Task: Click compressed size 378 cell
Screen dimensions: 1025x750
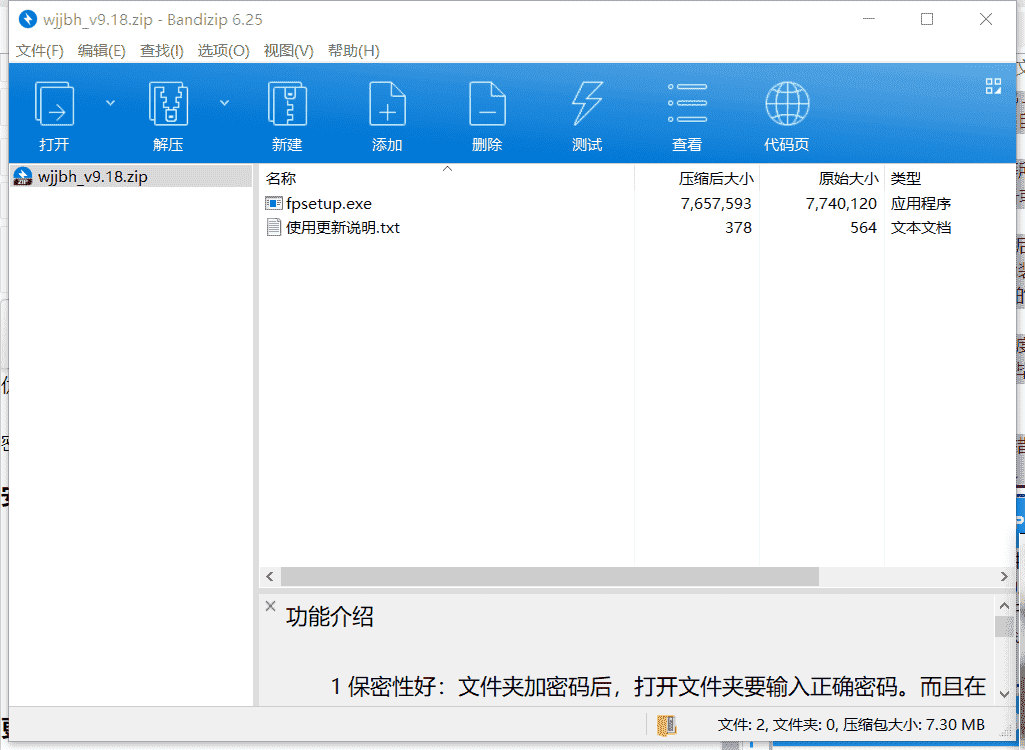Action: [738, 228]
